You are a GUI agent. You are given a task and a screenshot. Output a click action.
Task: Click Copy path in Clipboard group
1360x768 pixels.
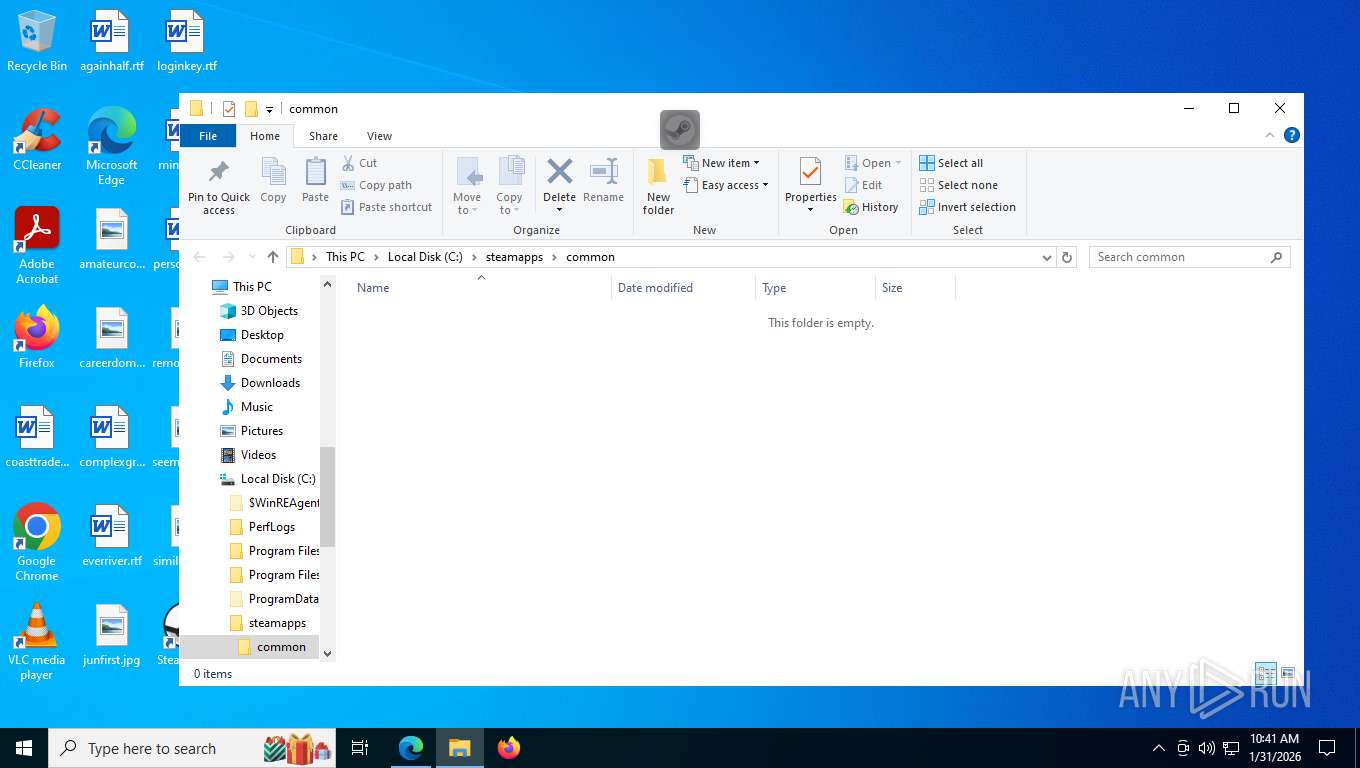coord(376,185)
